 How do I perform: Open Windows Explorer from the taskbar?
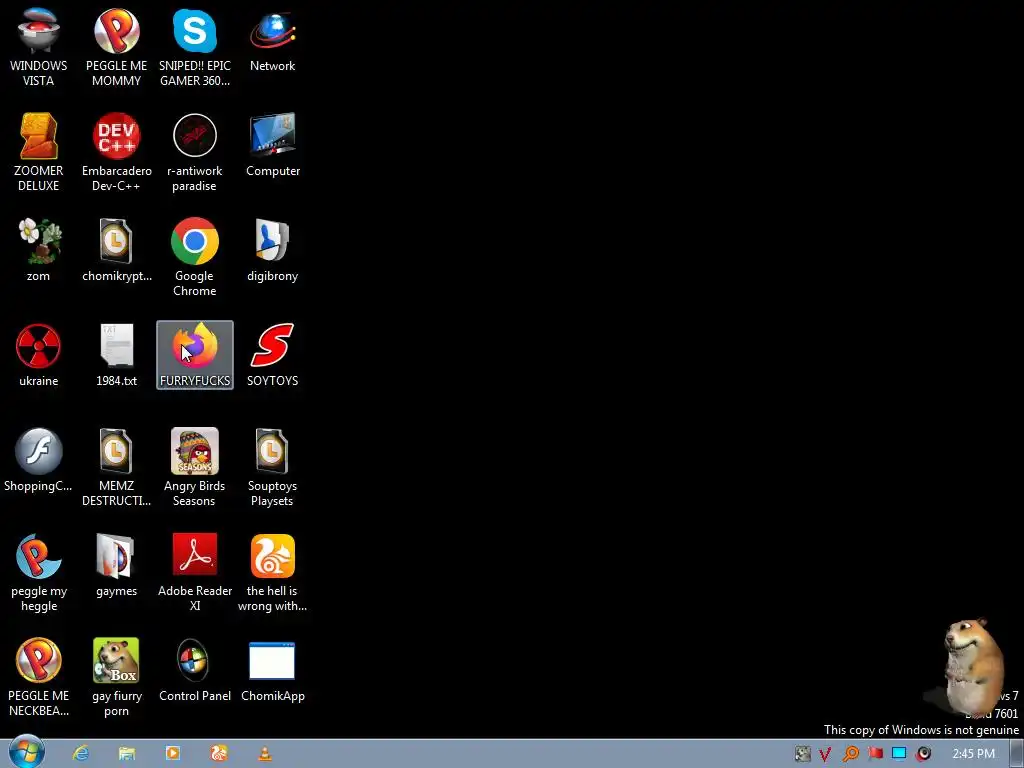pos(127,754)
